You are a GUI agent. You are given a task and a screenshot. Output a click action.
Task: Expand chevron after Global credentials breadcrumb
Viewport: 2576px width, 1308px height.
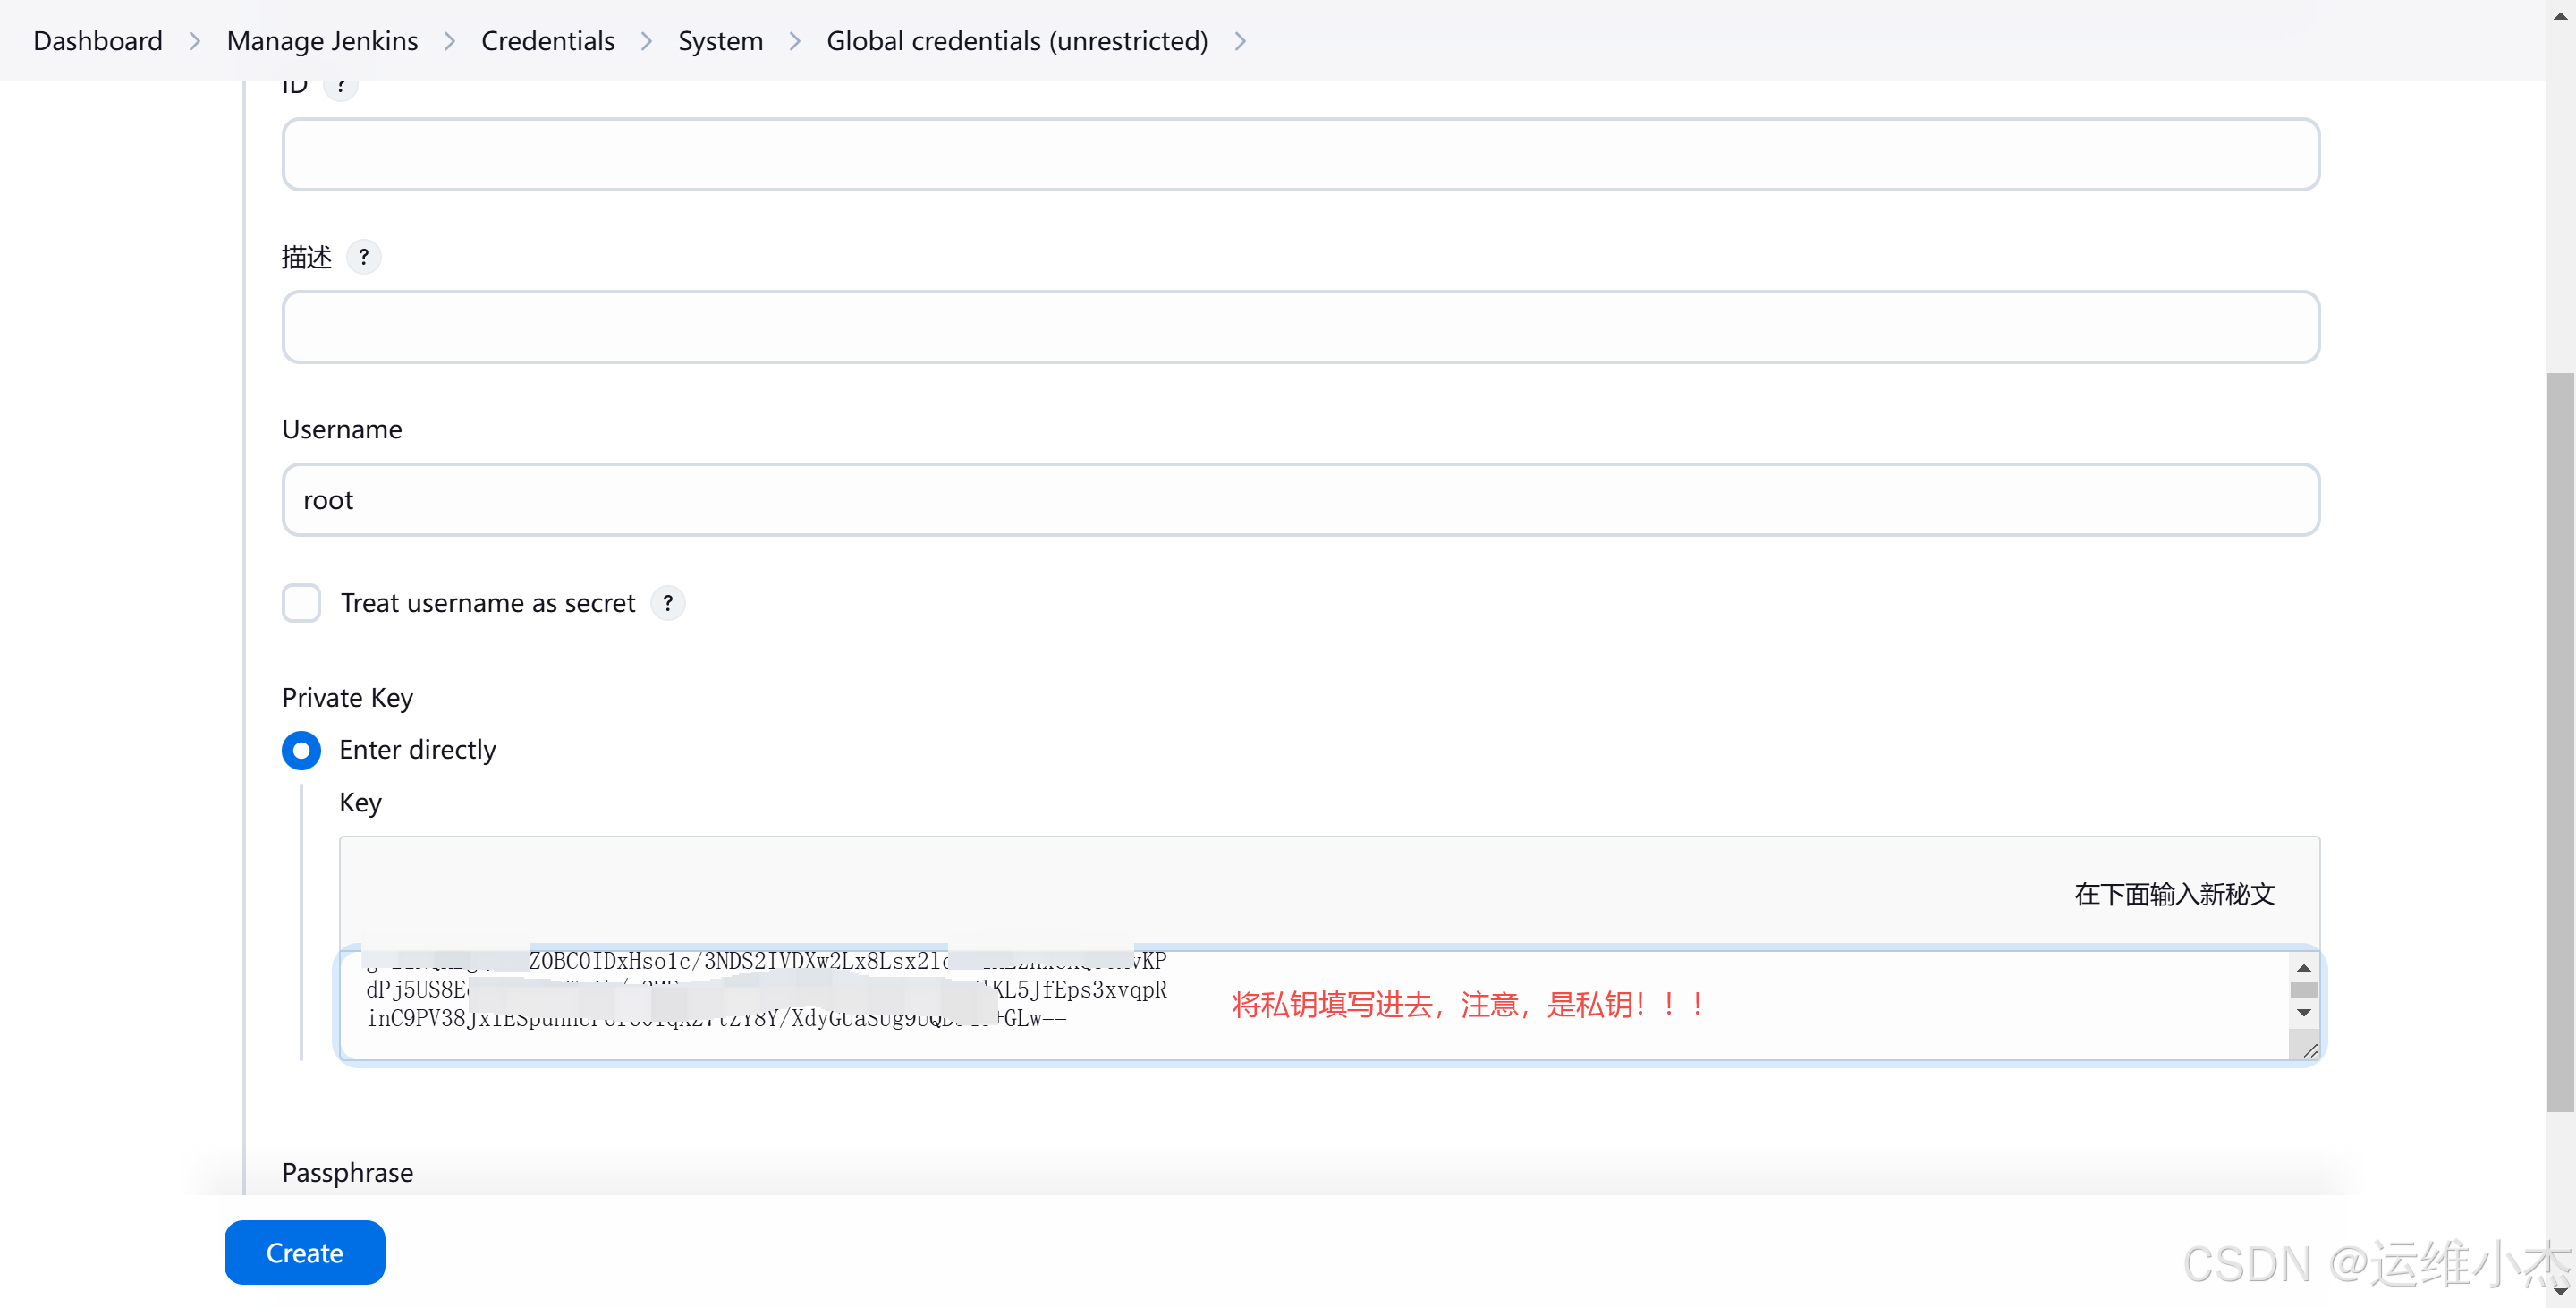[1240, 41]
